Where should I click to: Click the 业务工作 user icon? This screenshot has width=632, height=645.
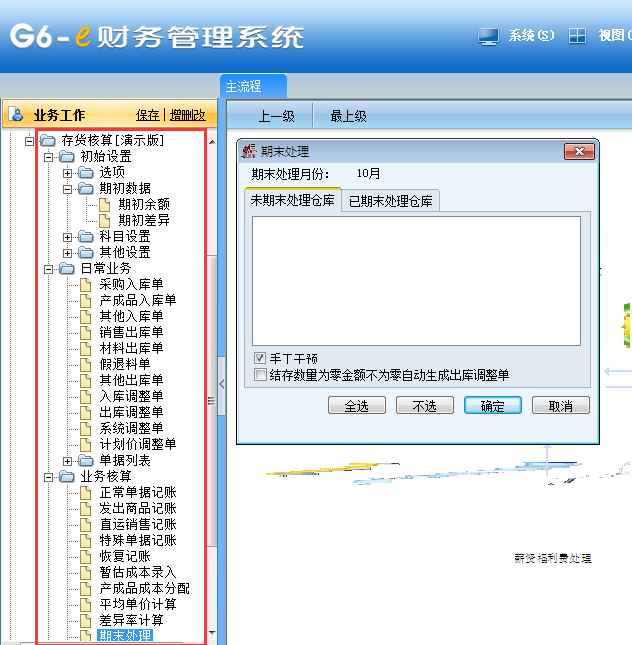tap(17, 114)
